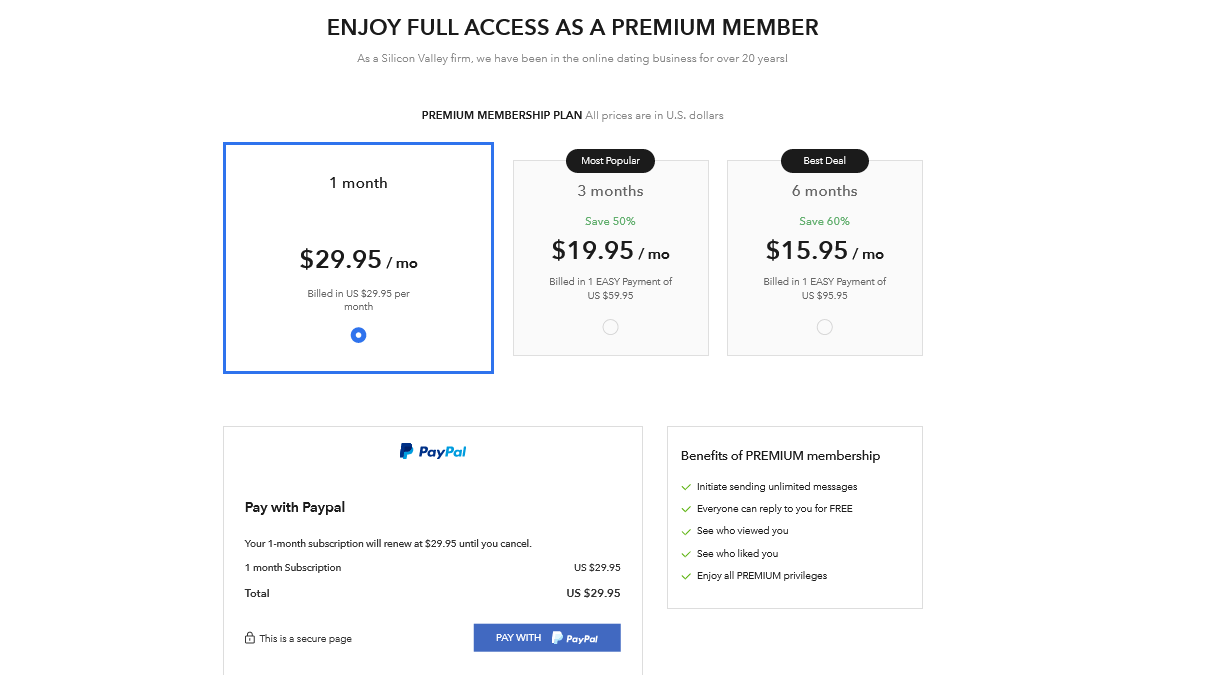The height and width of the screenshot is (675, 1225).
Task: Click the PayPal logo above the payment form
Action: point(433,451)
